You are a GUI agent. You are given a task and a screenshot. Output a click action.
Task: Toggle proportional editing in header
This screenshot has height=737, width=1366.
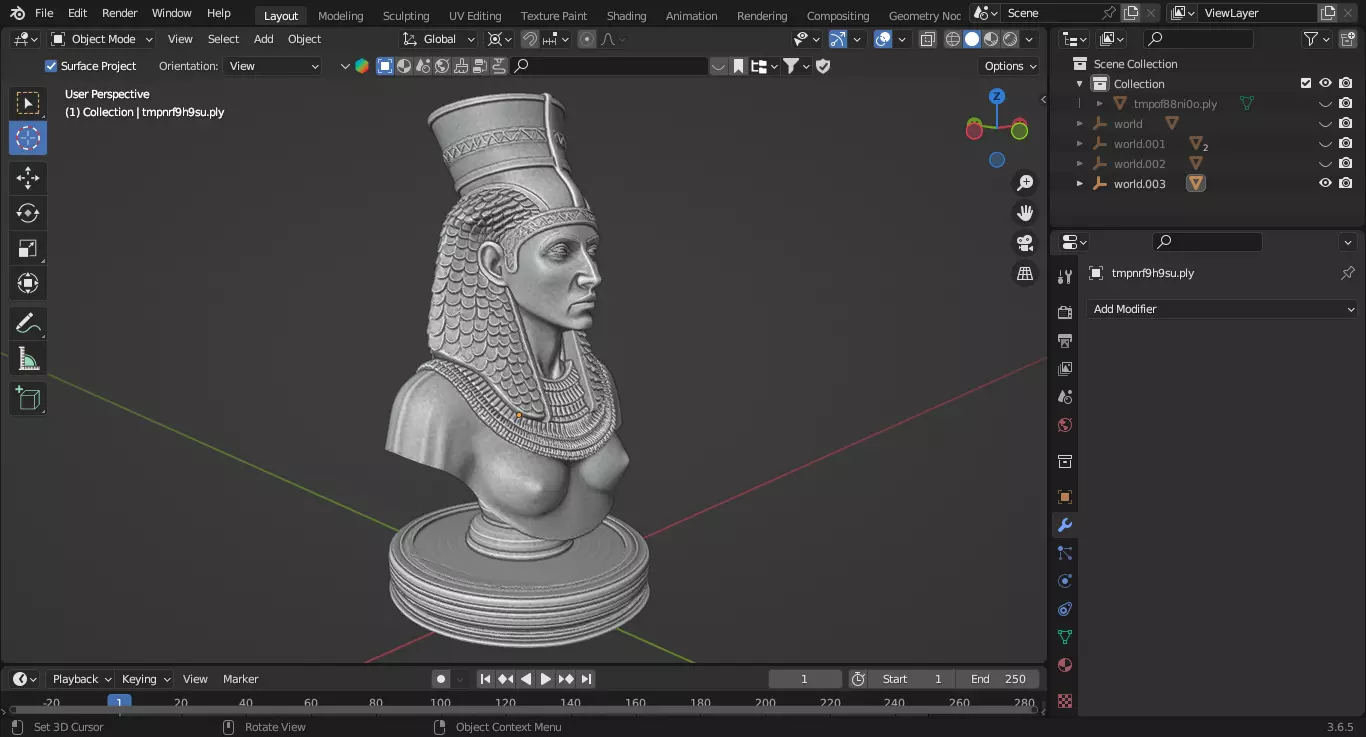click(x=587, y=39)
